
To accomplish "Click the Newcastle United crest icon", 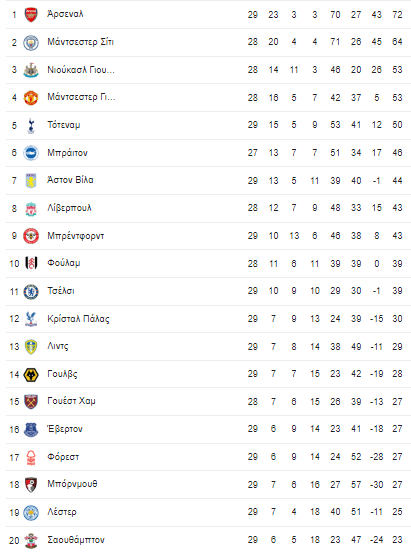I will [31, 70].
